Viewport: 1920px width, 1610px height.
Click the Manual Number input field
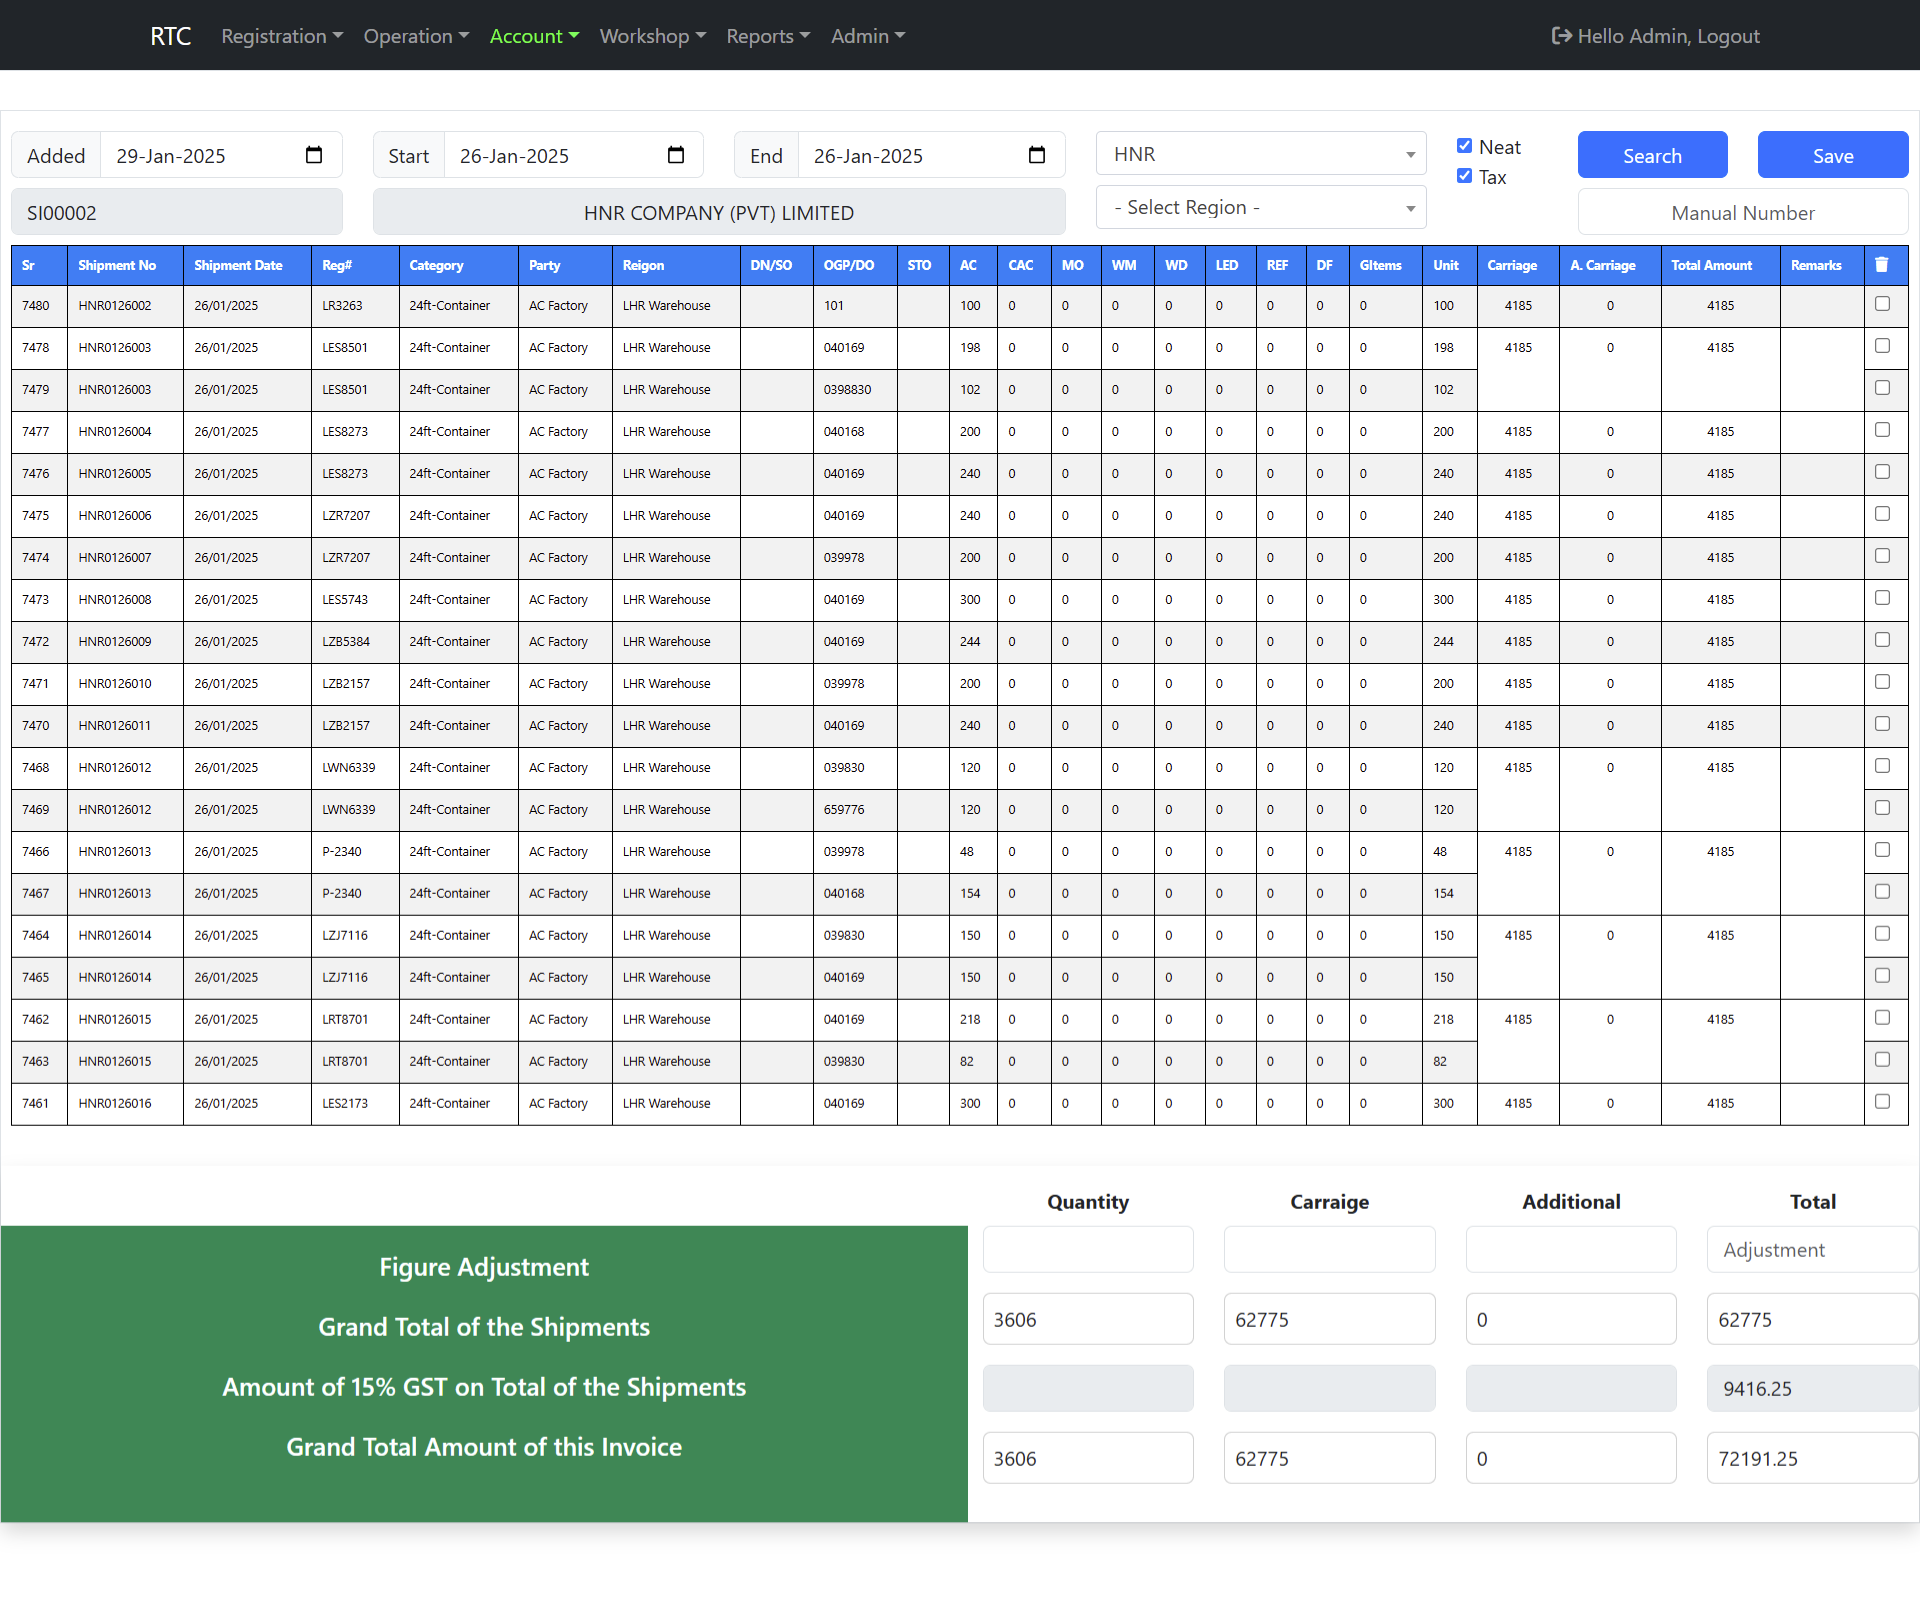tap(1742, 212)
